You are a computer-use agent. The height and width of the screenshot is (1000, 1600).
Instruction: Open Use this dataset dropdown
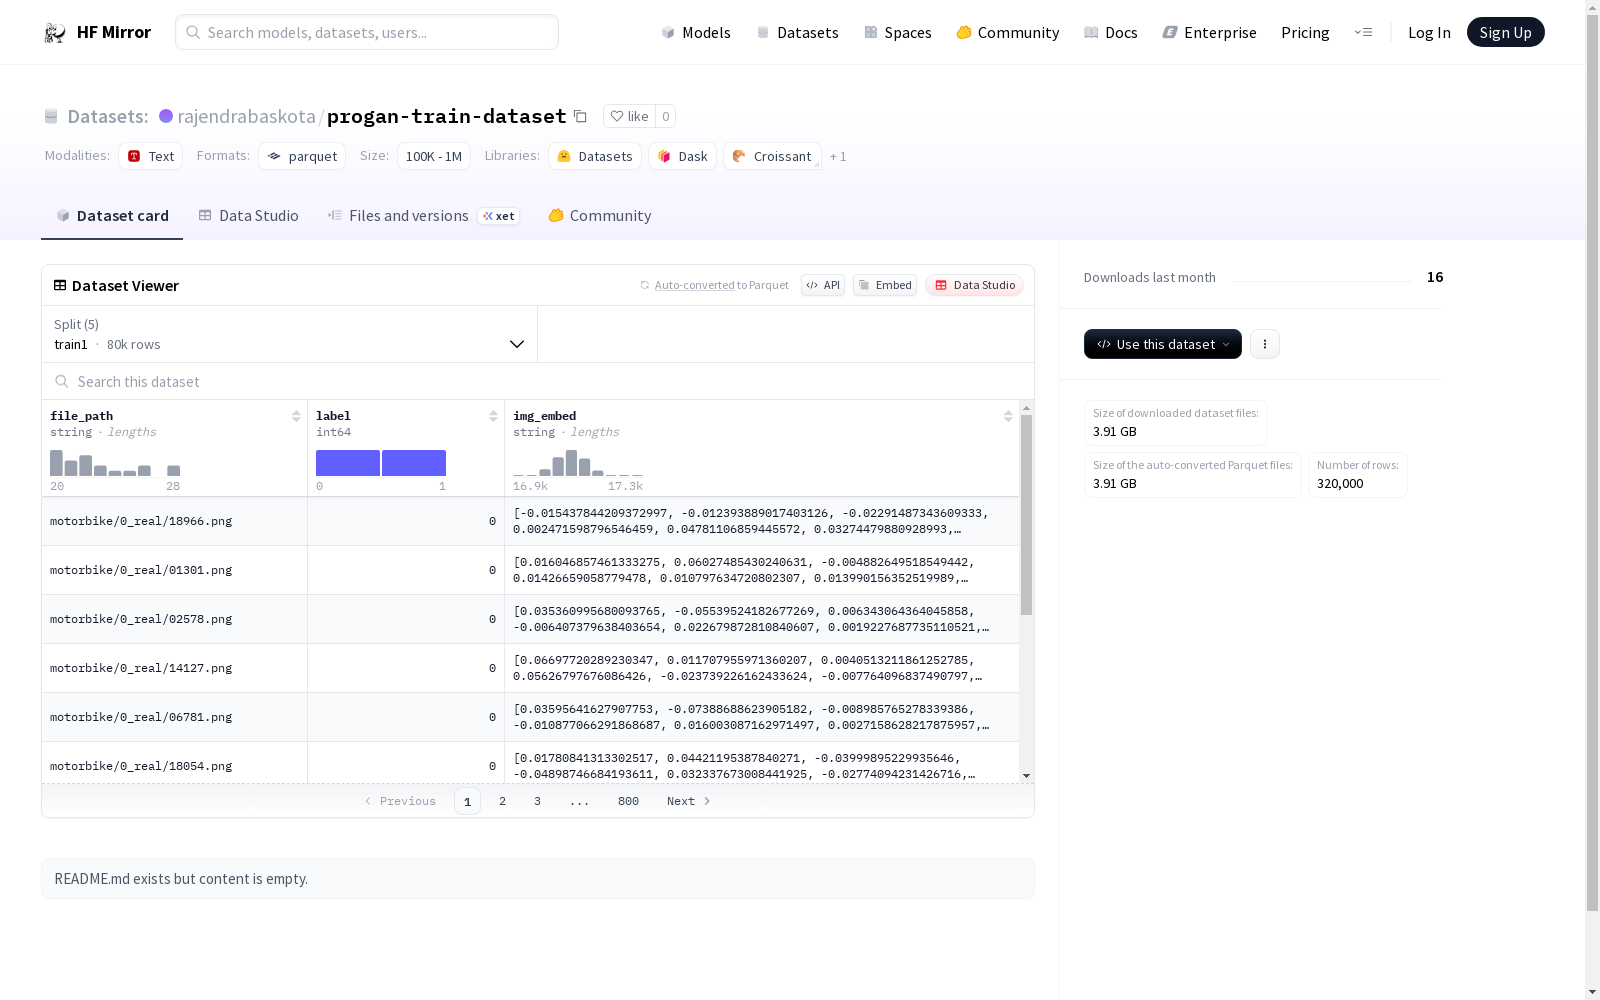(x=1163, y=344)
